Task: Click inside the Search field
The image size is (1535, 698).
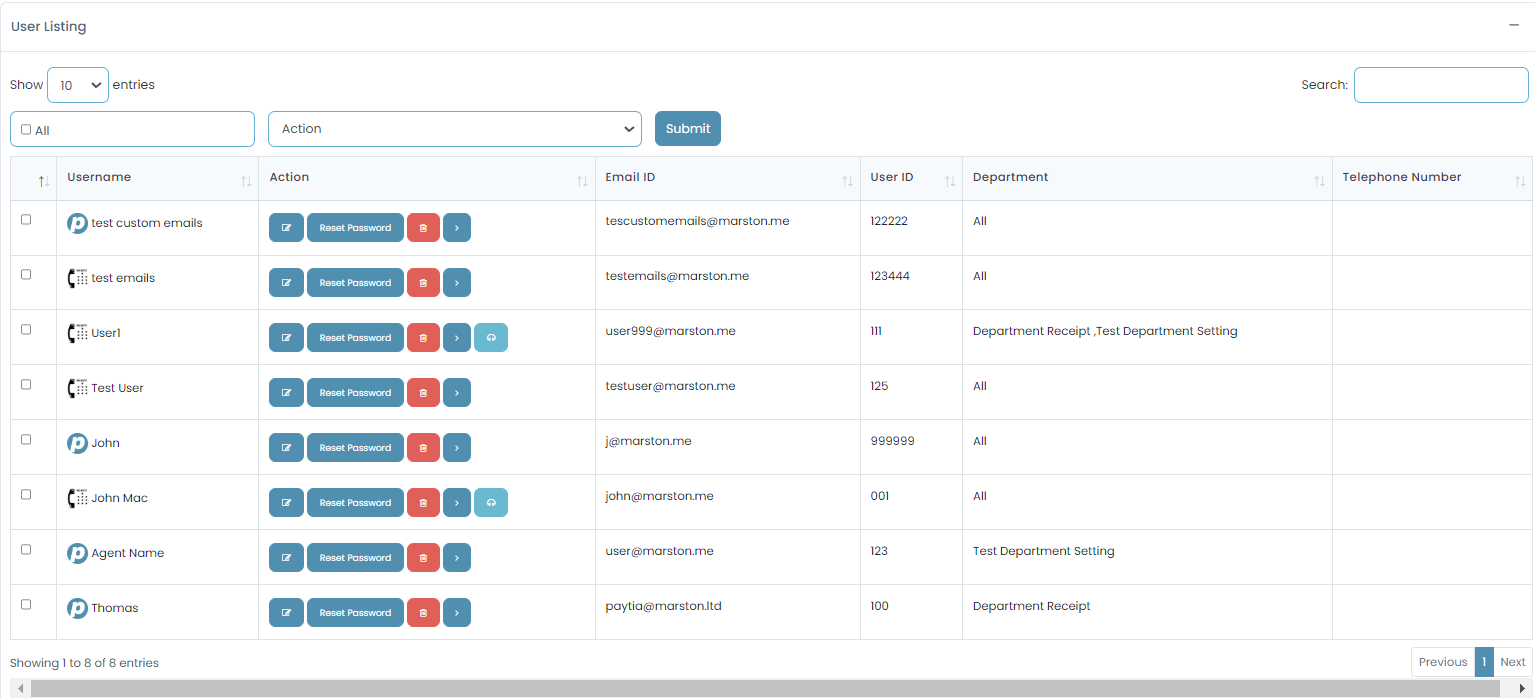Action: pyautogui.click(x=1440, y=84)
